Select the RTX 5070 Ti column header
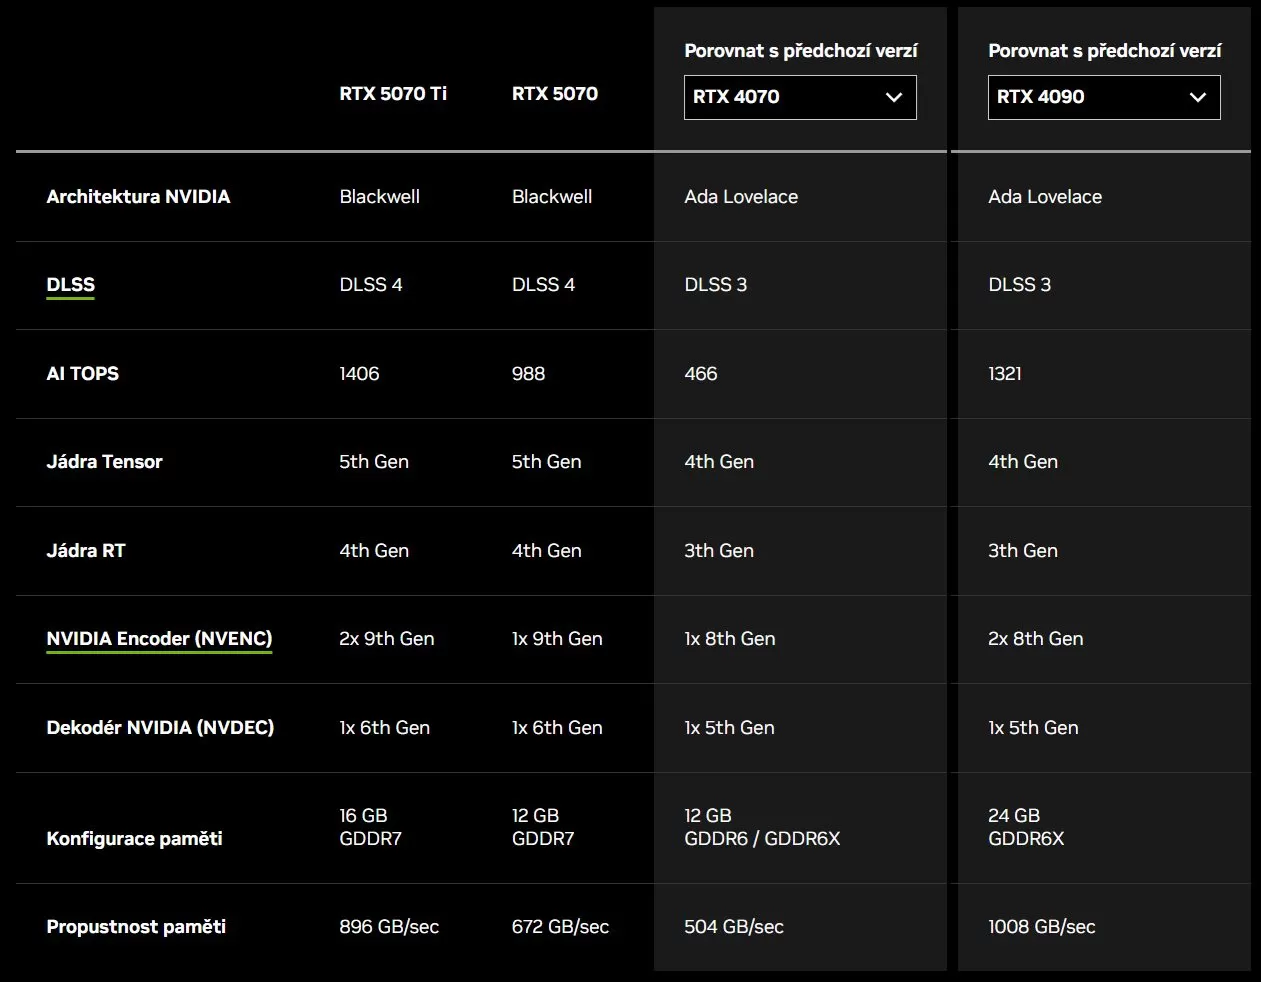 [x=393, y=94]
